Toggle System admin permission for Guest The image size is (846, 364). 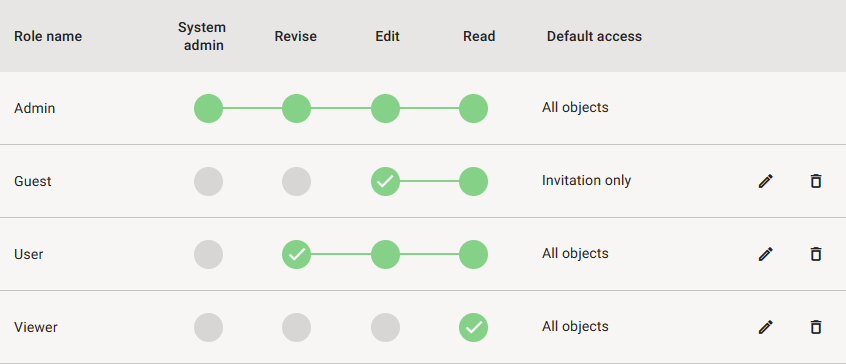coord(208,181)
